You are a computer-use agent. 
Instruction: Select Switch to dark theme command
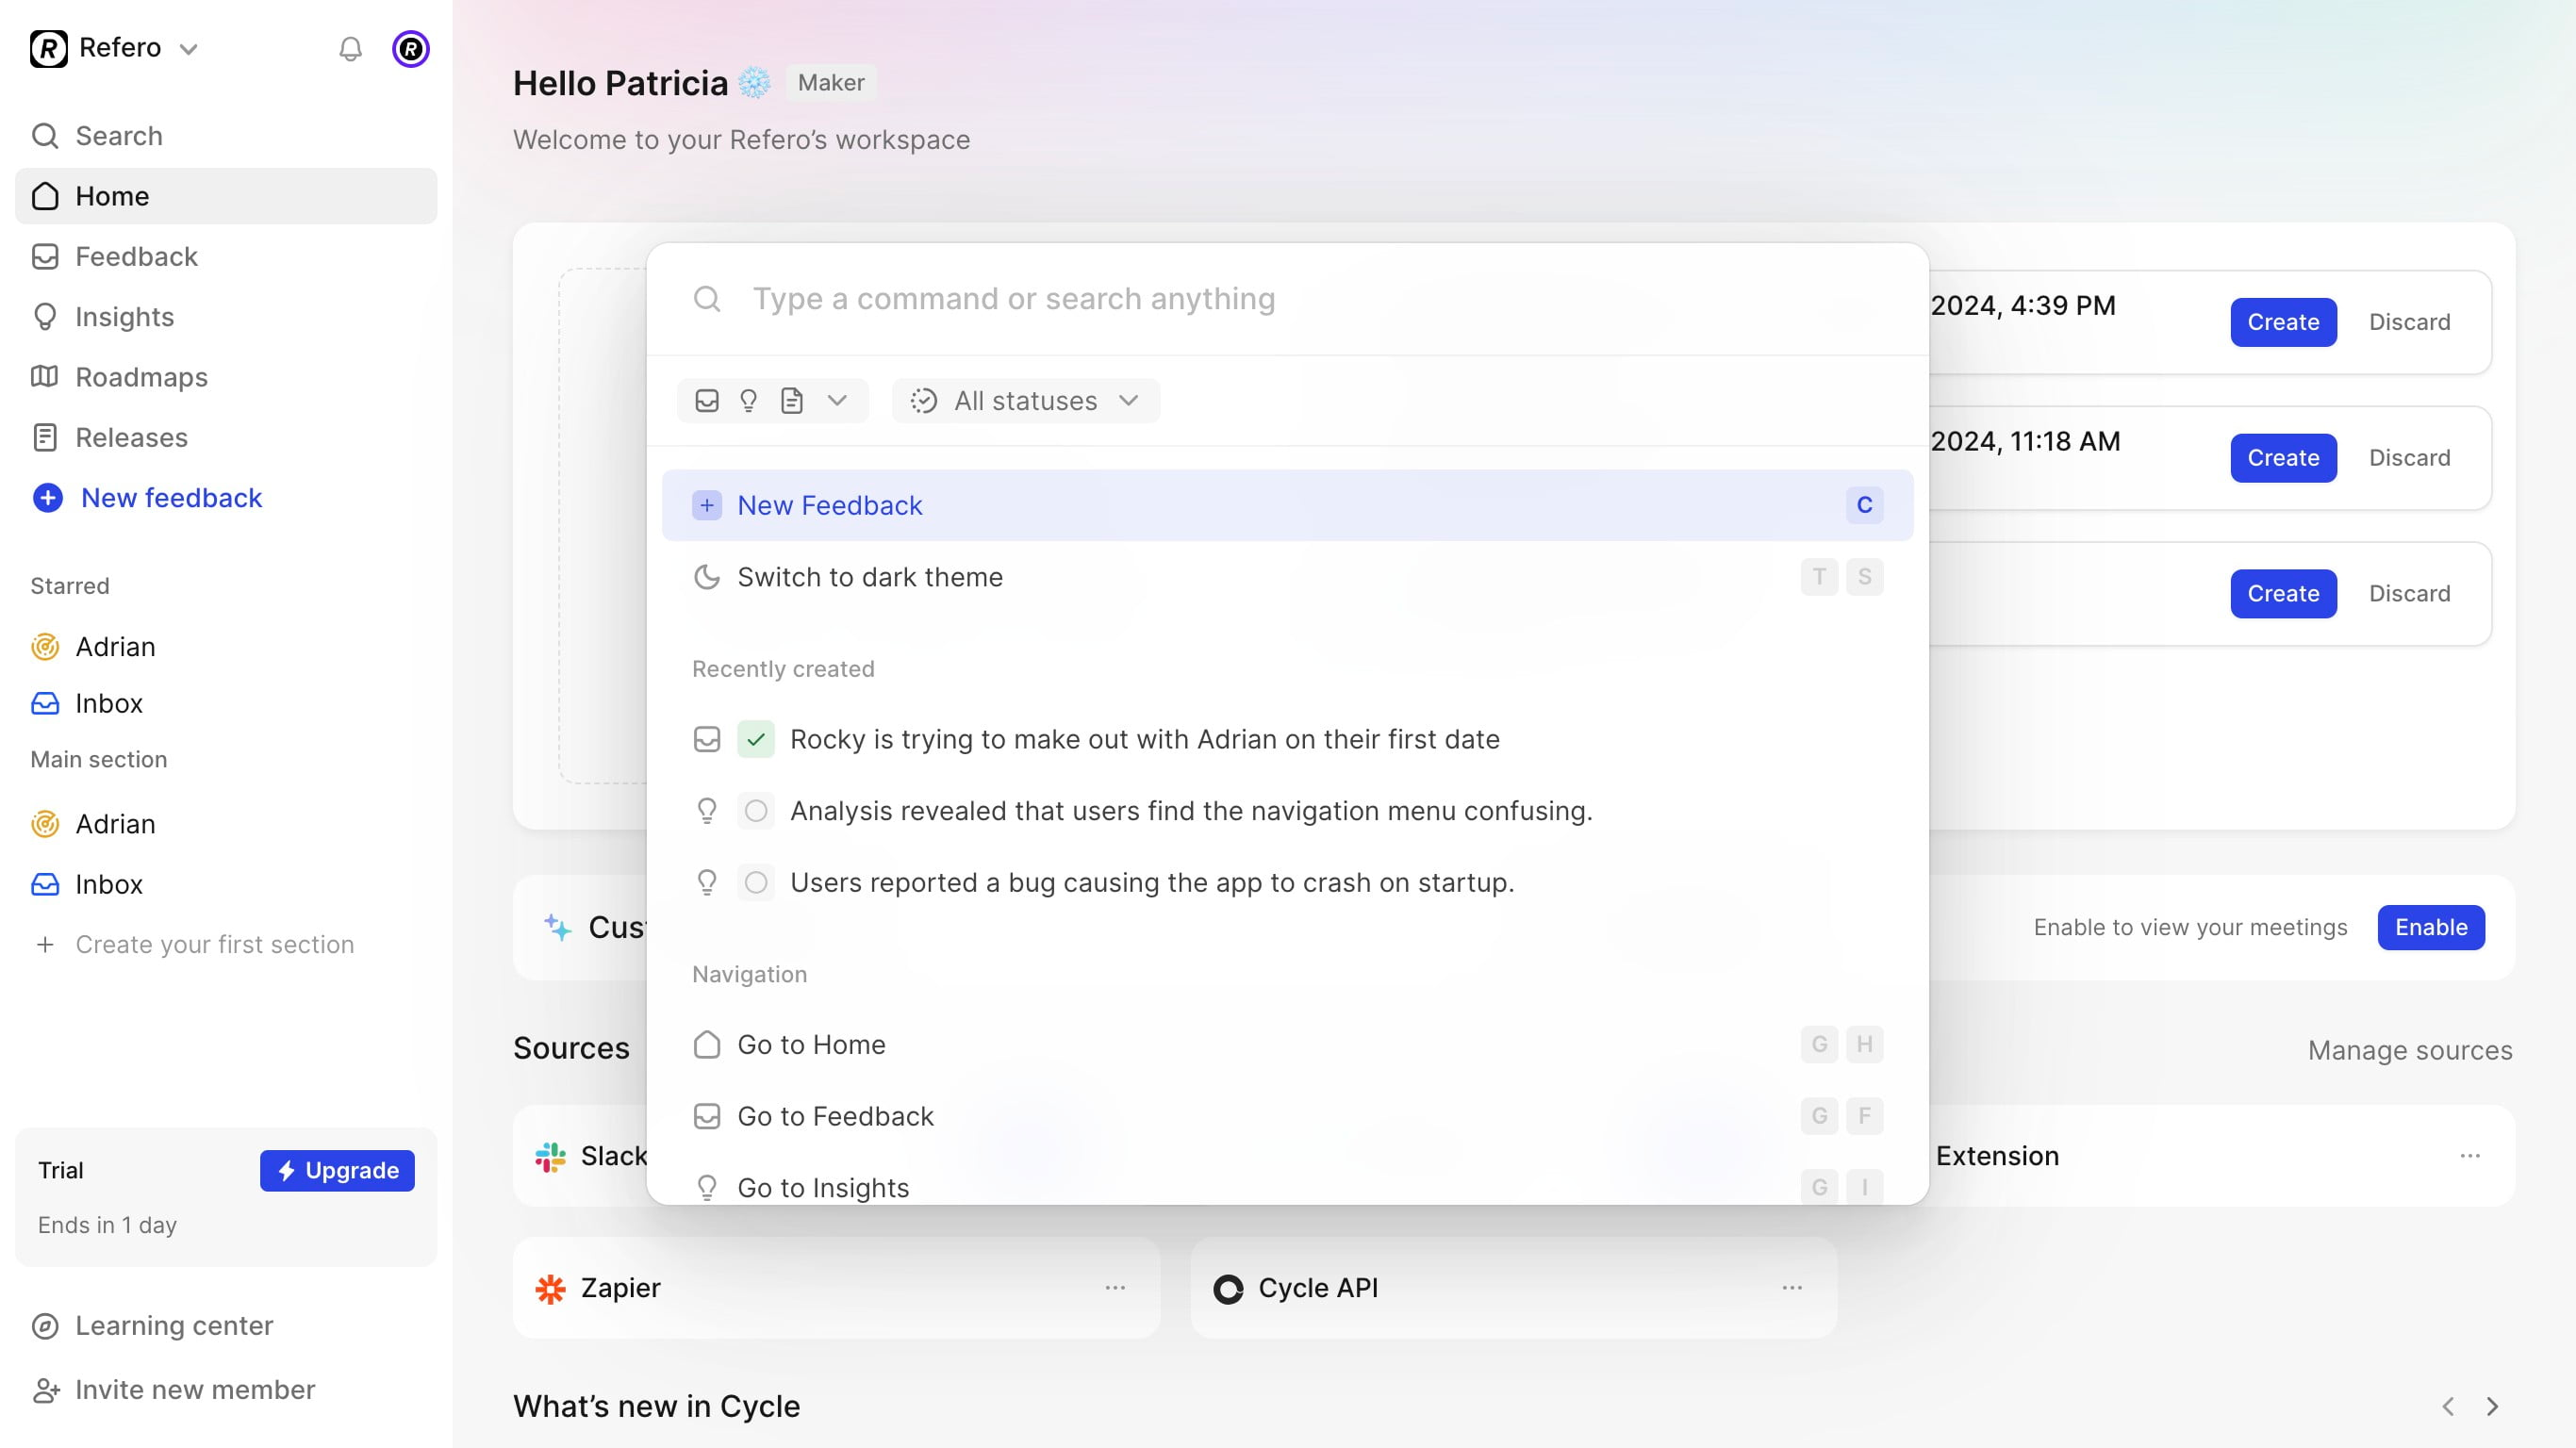point(870,577)
